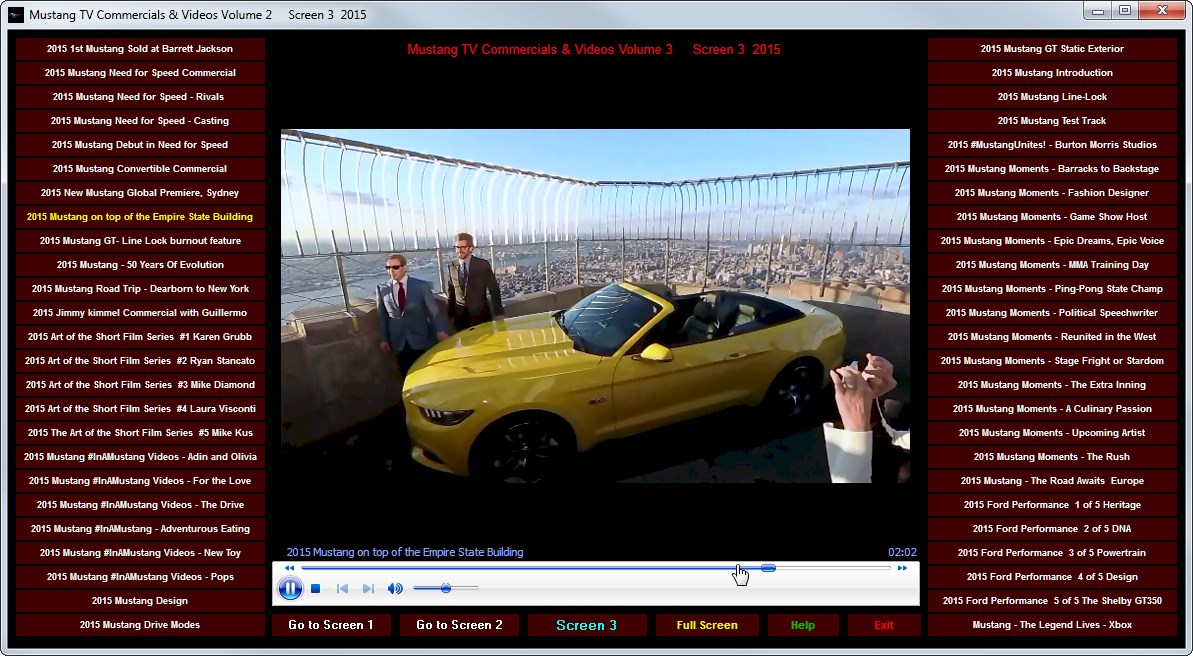This screenshot has height=656, width=1193.
Task: Play Art of the Short Film #1 Karen Grubb
Action: [x=140, y=336]
